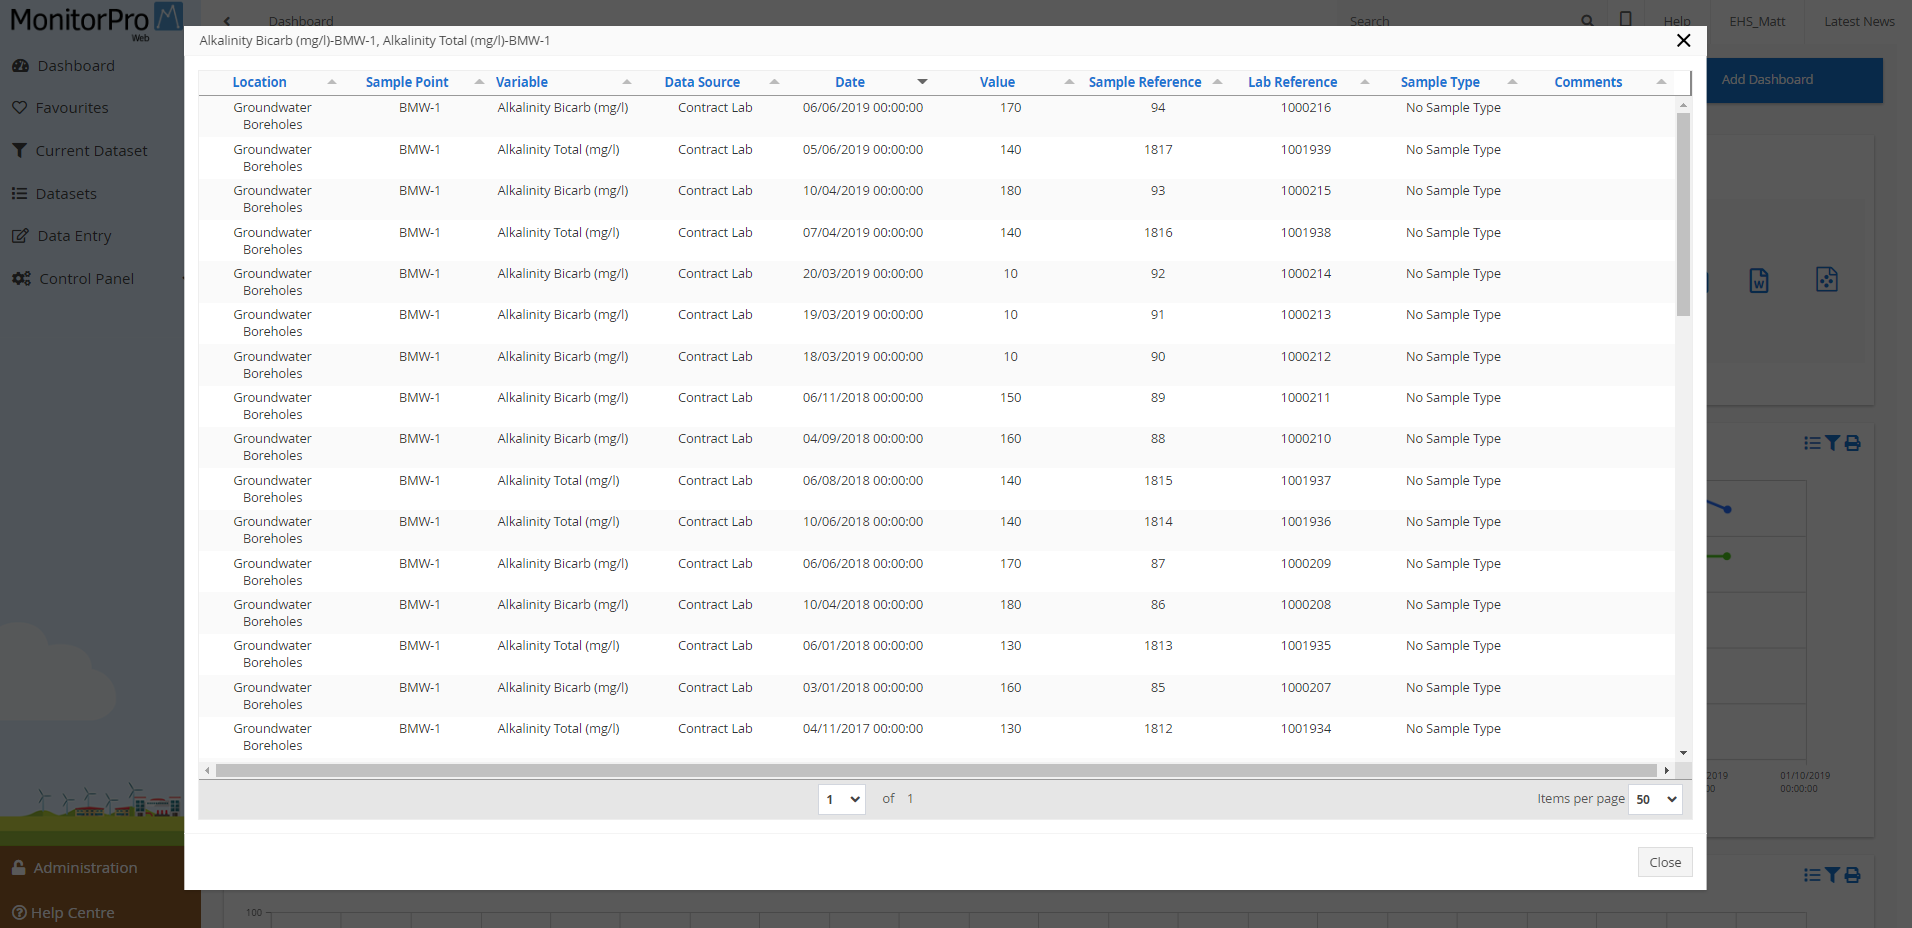Click Help in the top bar
The image size is (1912, 928).
pos(1677,21)
